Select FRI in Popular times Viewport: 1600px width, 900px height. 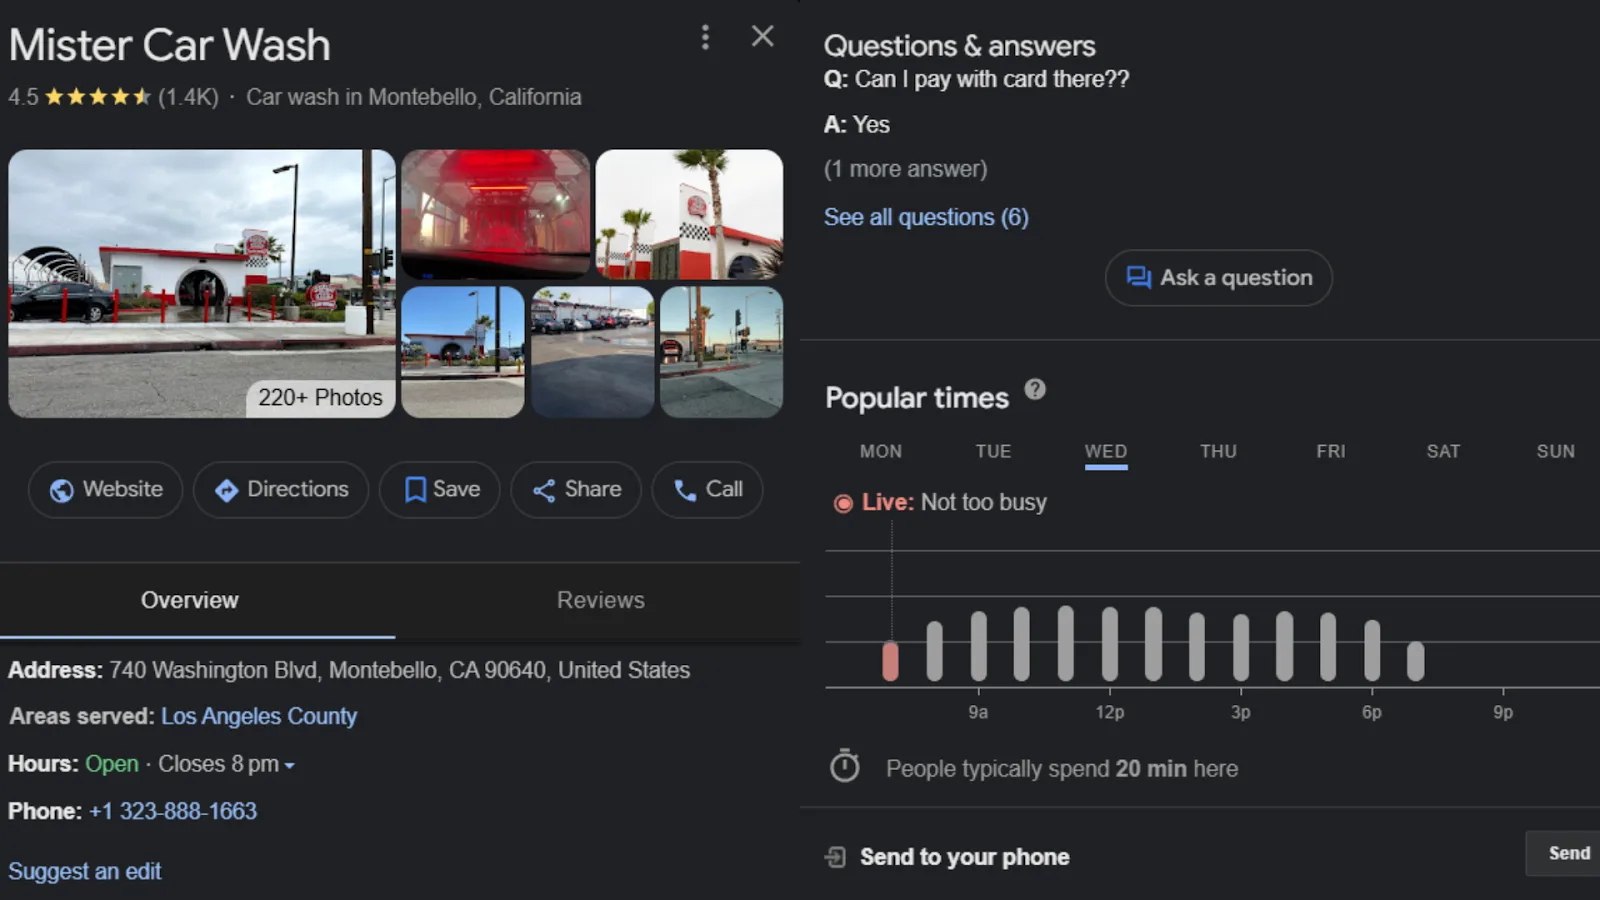coord(1331,452)
